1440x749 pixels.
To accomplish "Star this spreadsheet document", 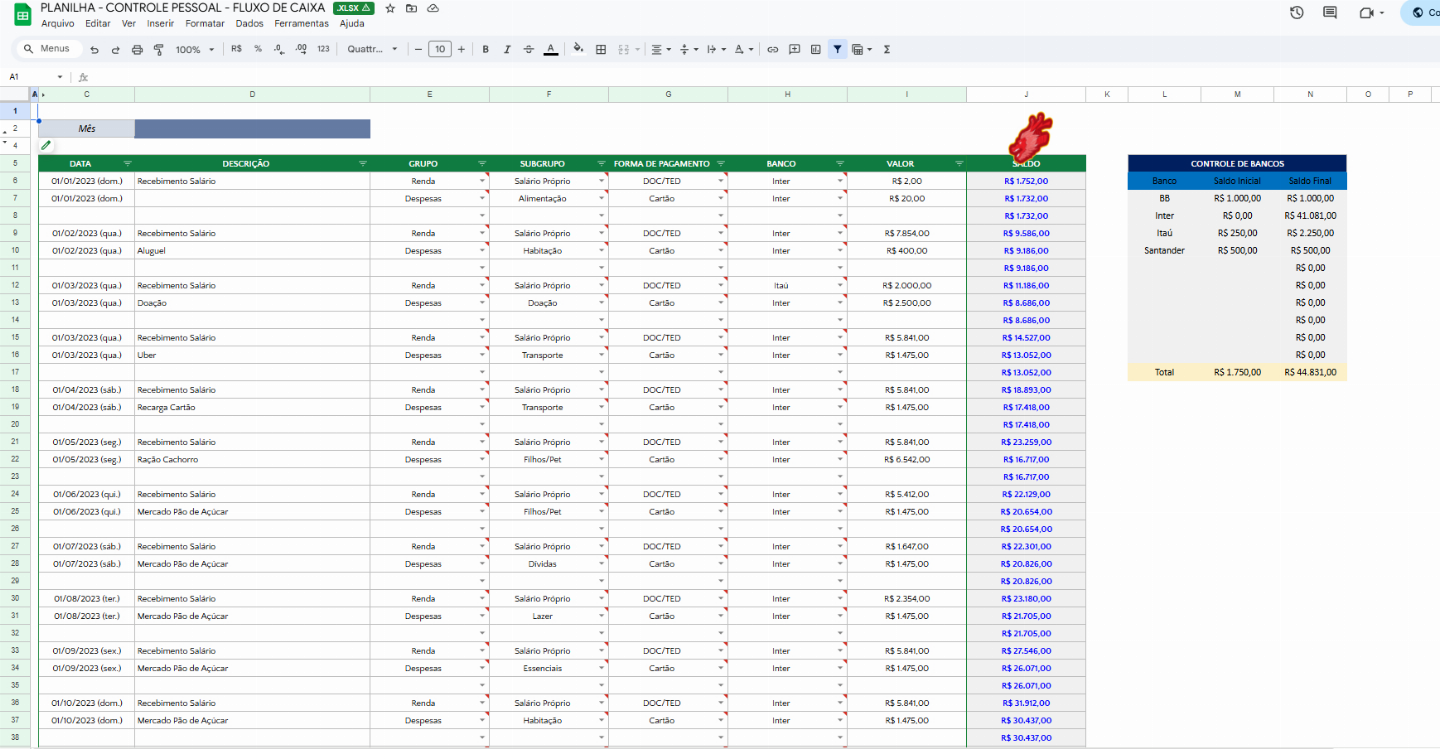I will pyautogui.click(x=390, y=8).
